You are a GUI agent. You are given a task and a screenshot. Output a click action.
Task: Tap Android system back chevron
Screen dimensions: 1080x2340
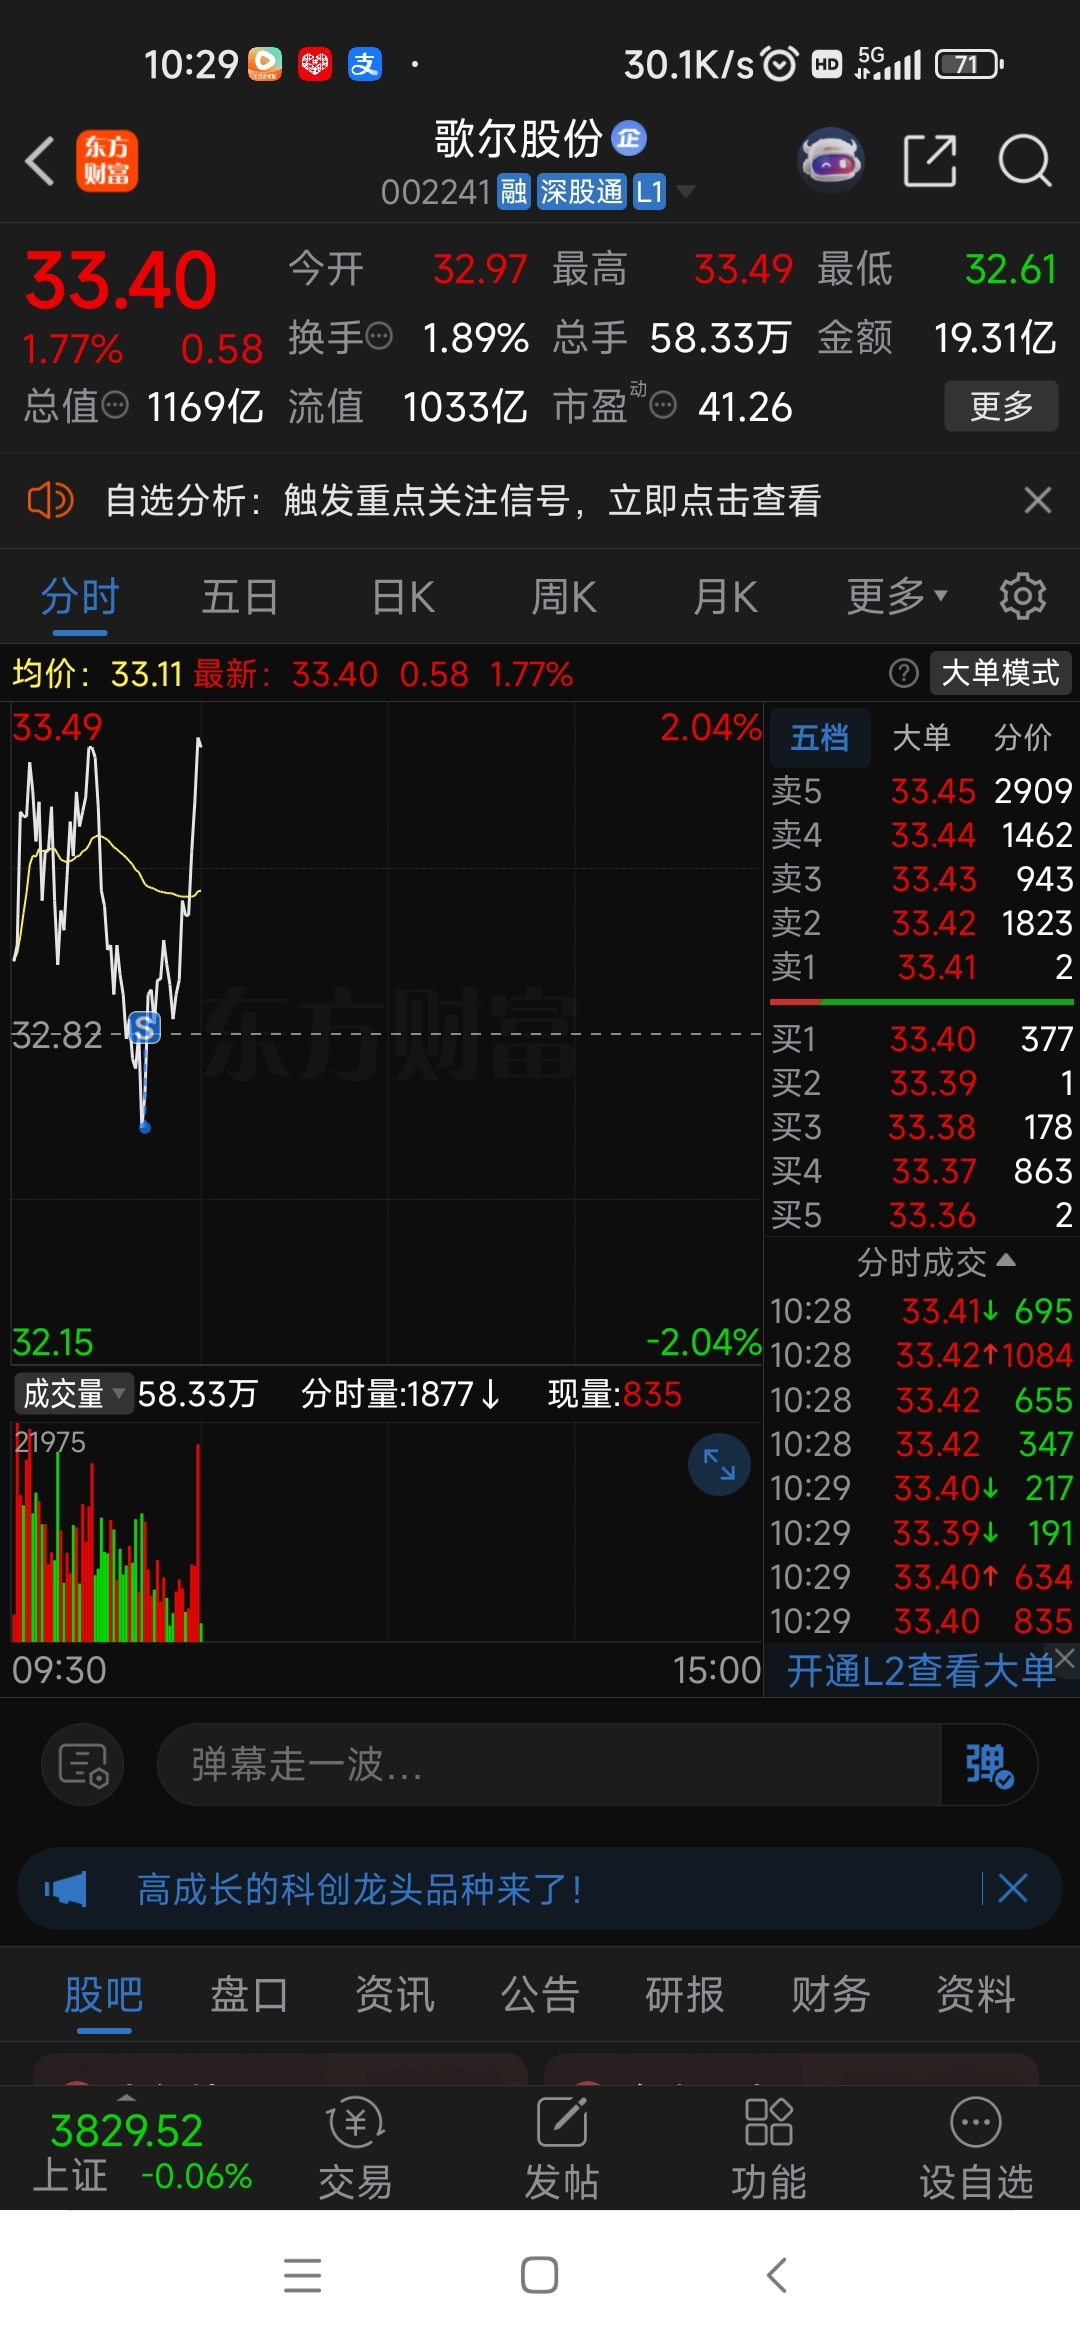(777, 2275)
